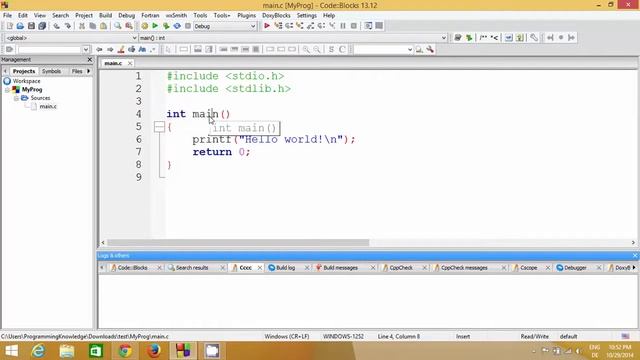Paste from clipboard icon
Screen dimensions: 640x360
point(104,26)
